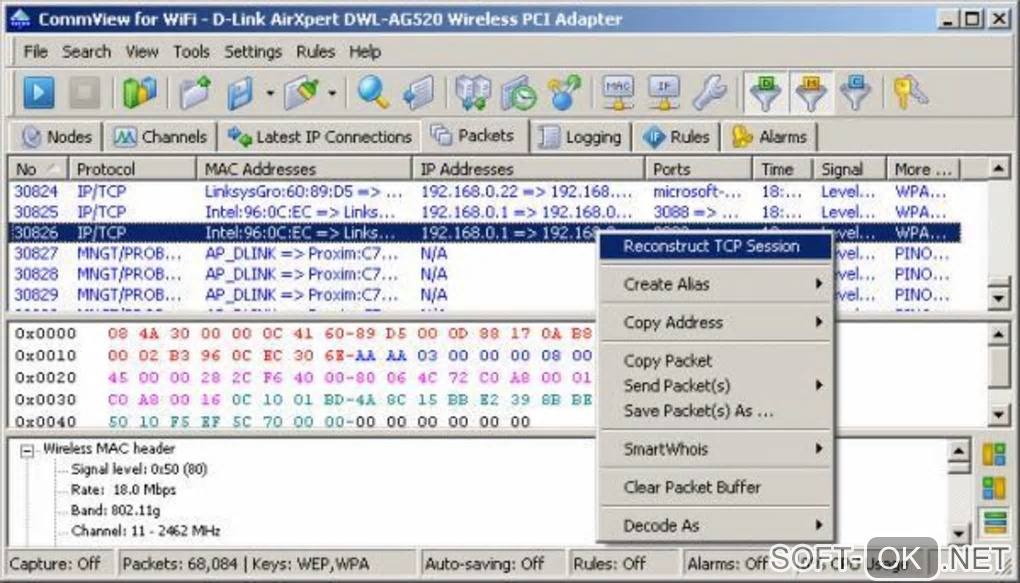Switch to the Alarms tab
The height and width of the screenshot is (583, 1020).
coord(770,137)
